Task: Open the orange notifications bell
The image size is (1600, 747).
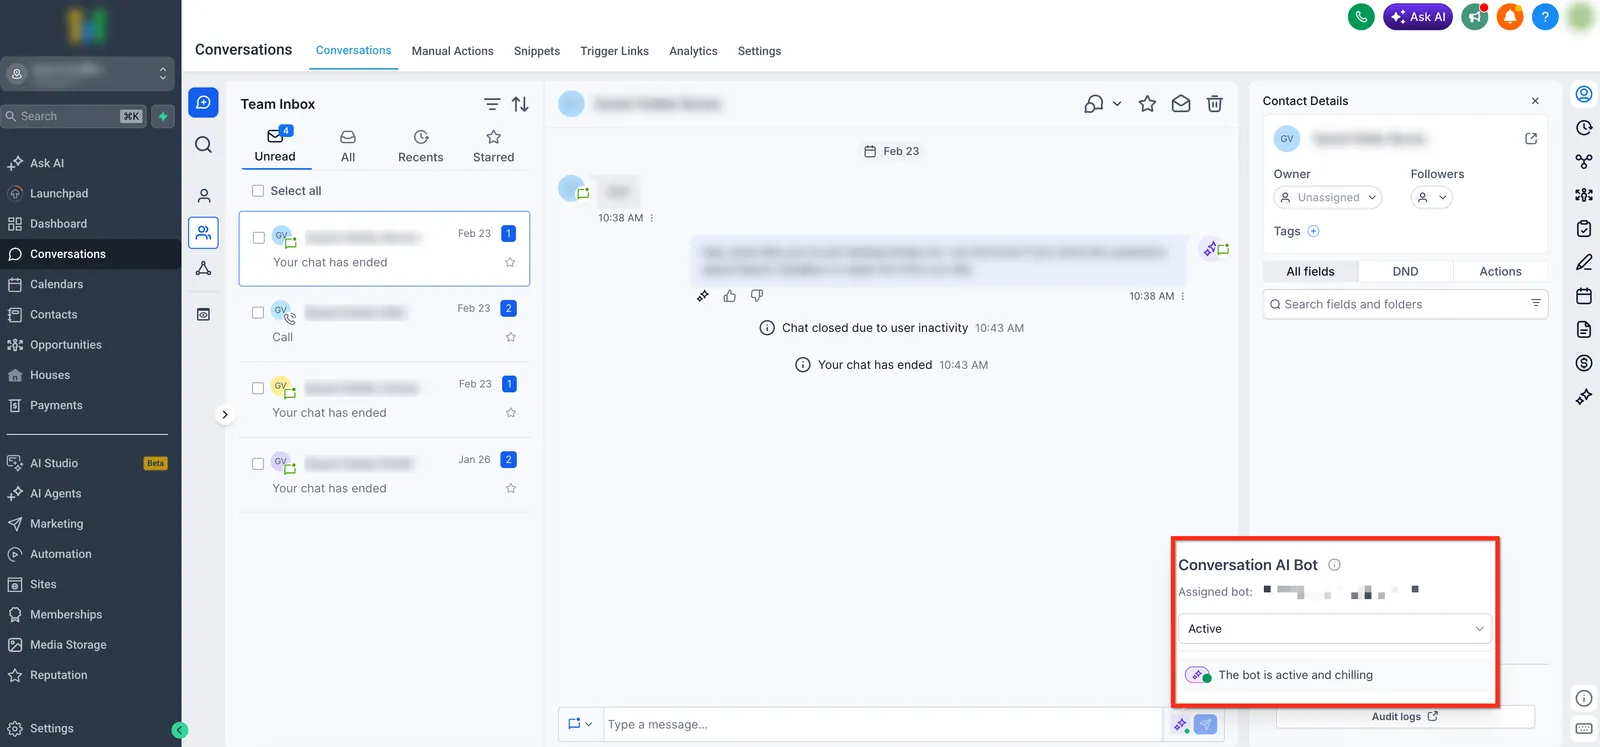Action: tap(1510, 17)
